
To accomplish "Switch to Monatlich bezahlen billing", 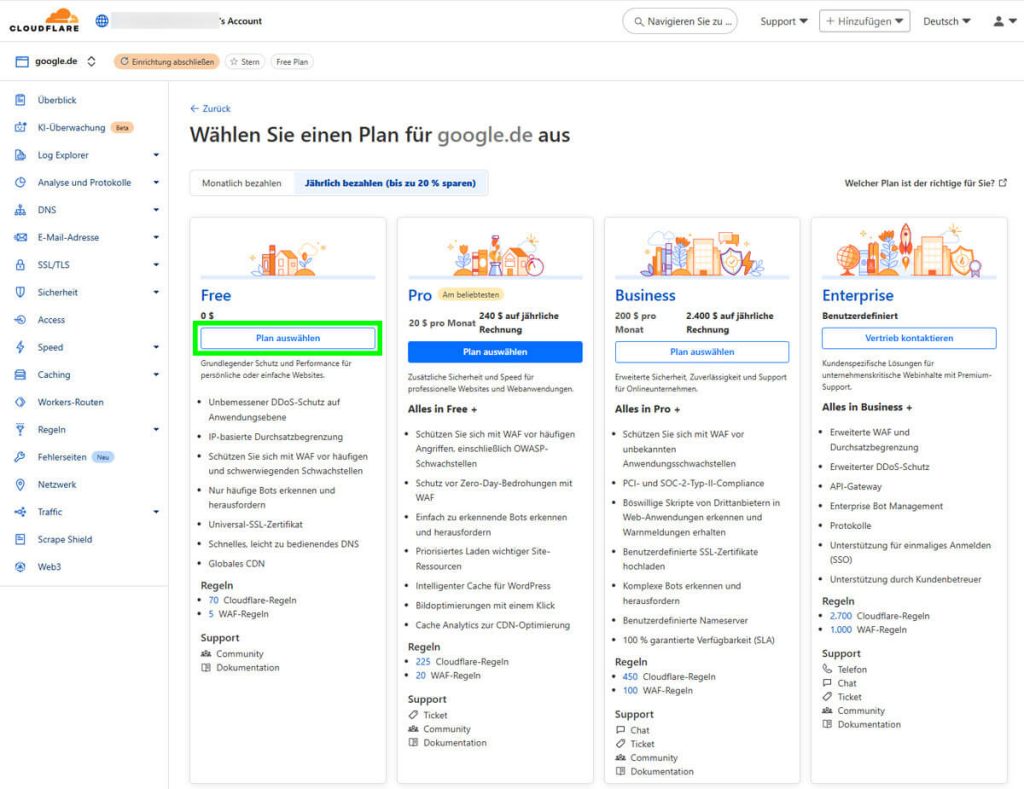I will (242, 183).
